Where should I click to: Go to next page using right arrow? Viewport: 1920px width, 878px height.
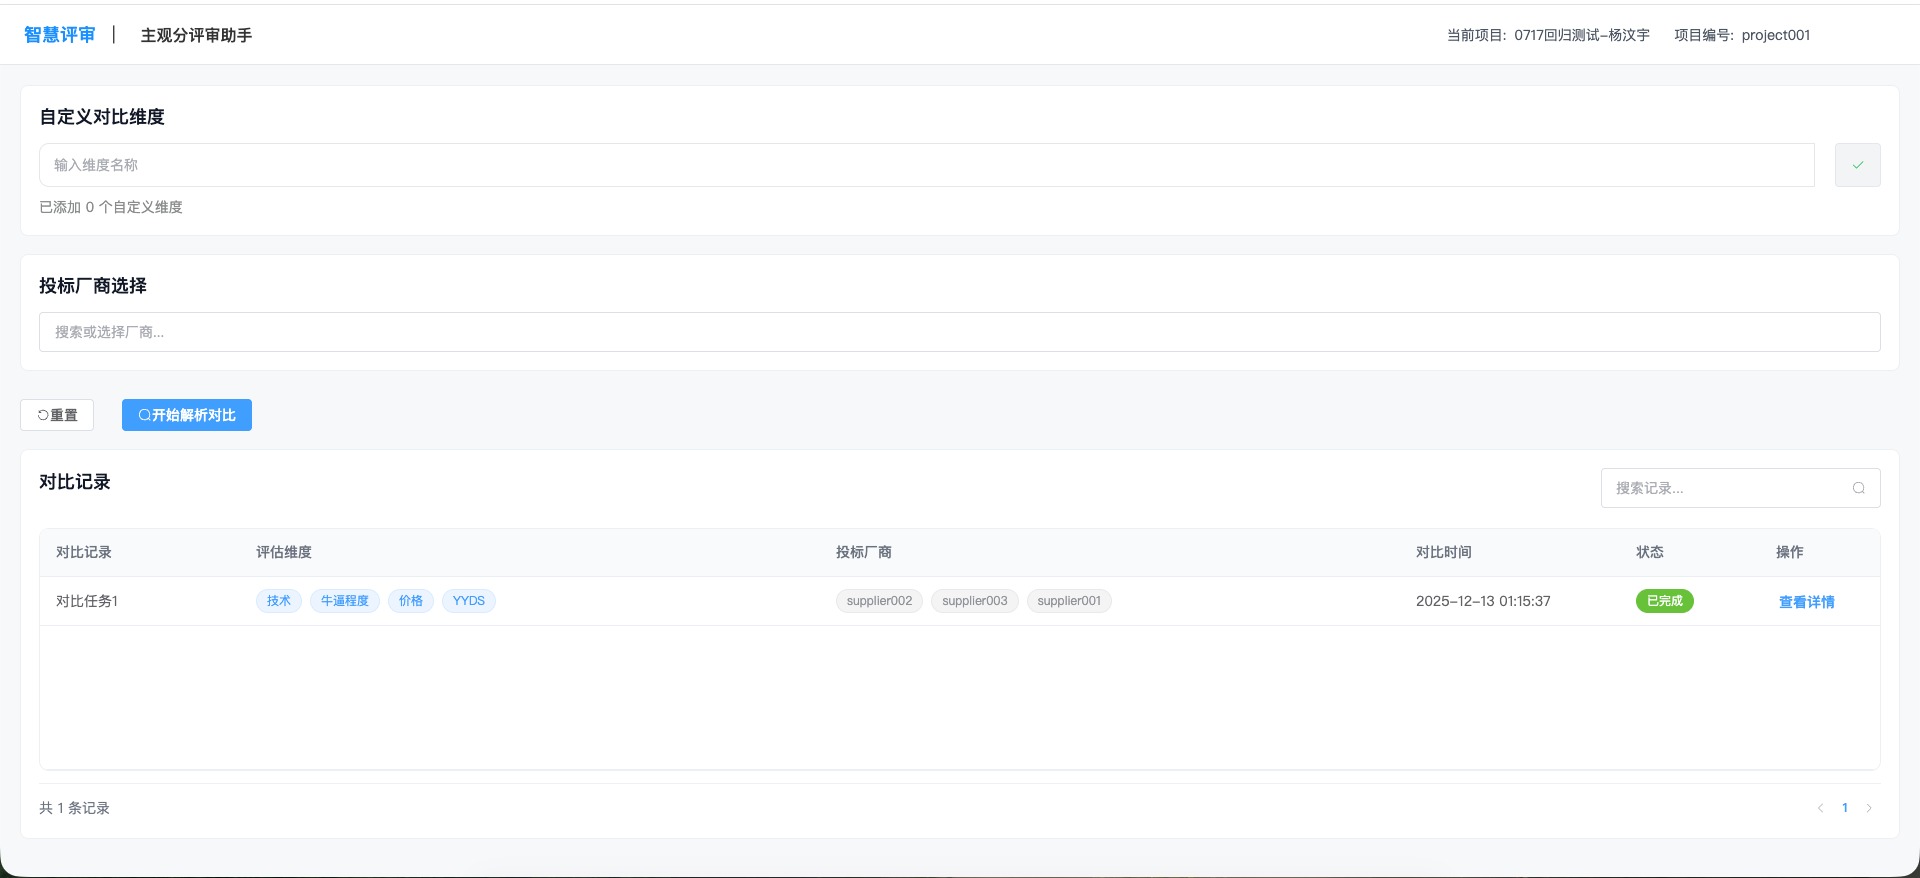pos(1868,808)
